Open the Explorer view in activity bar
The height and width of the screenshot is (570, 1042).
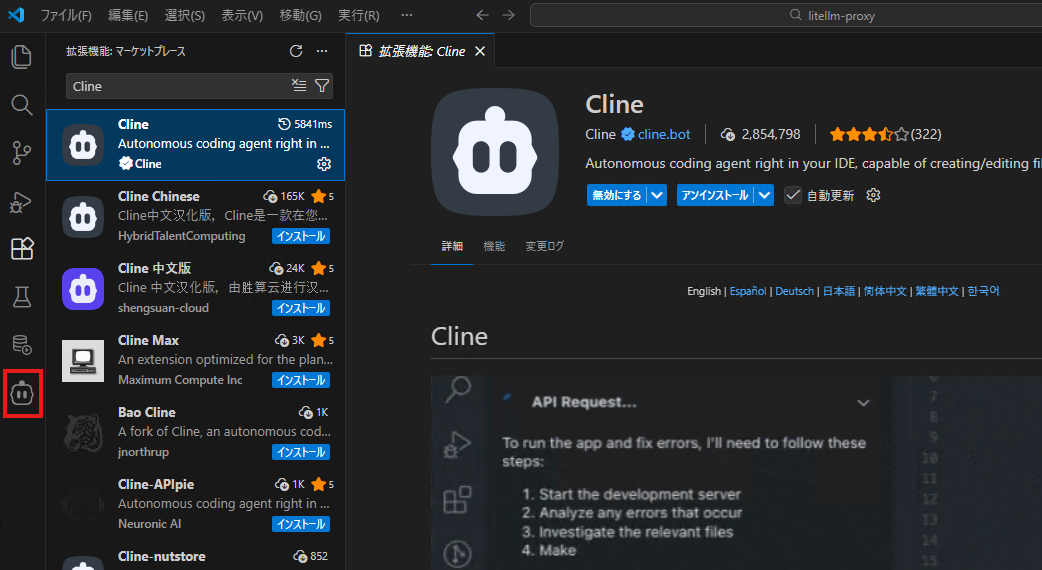(22, 57)
